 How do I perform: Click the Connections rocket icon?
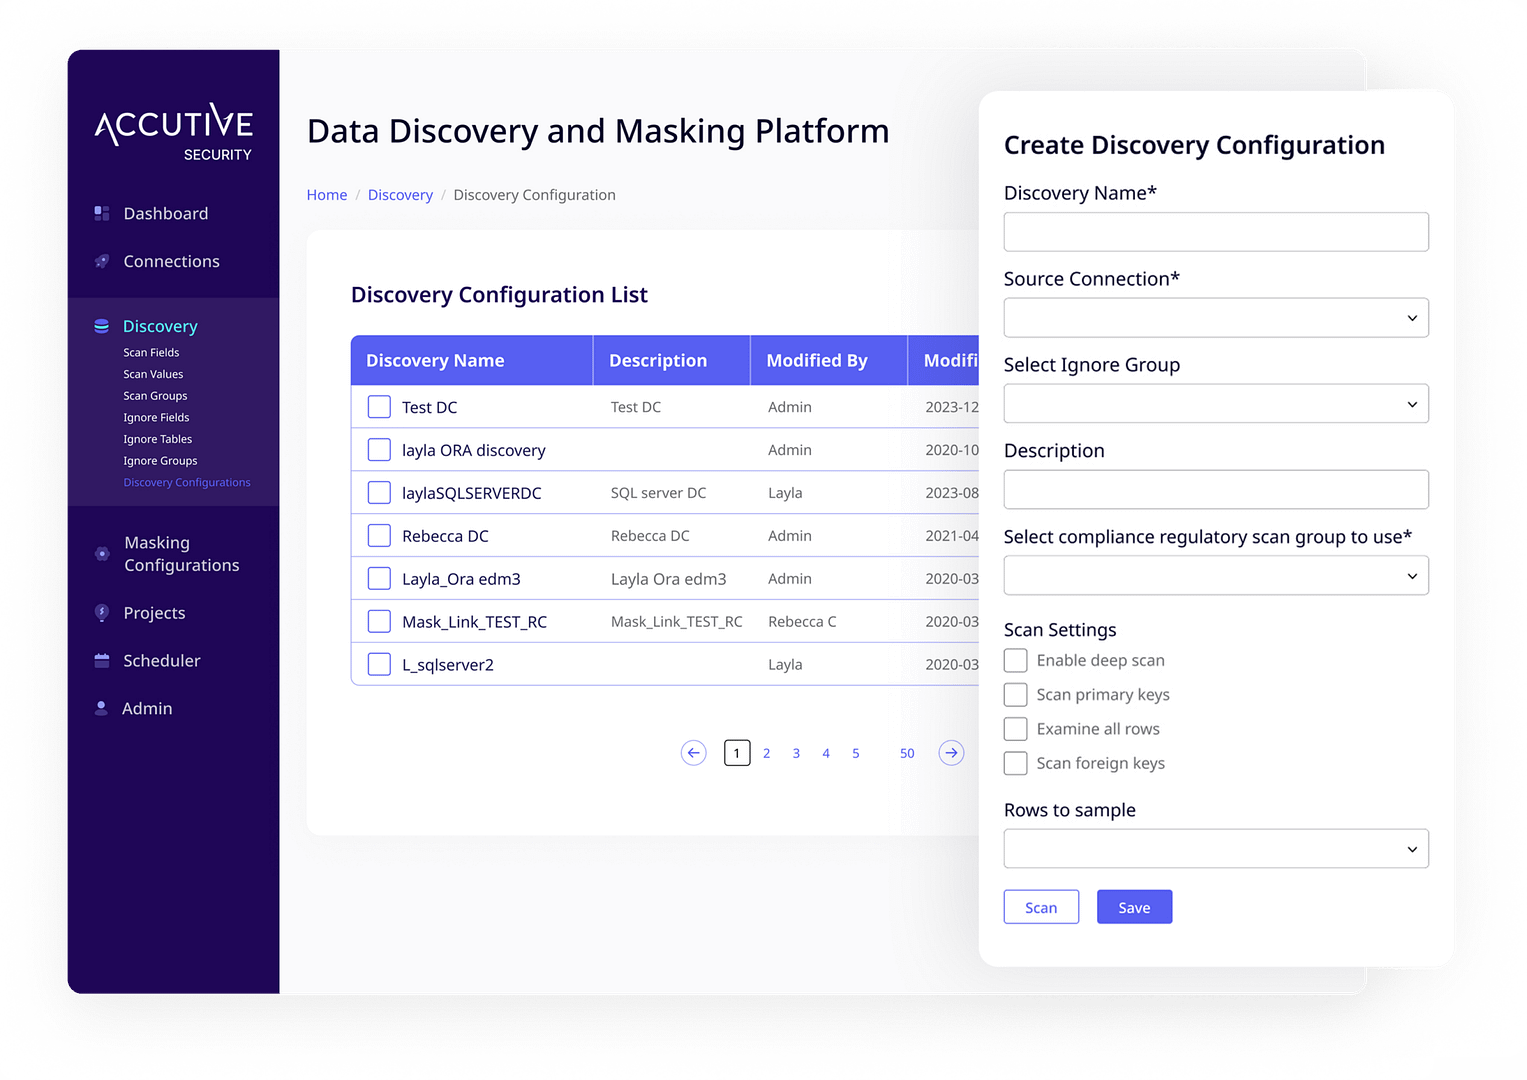101,261
